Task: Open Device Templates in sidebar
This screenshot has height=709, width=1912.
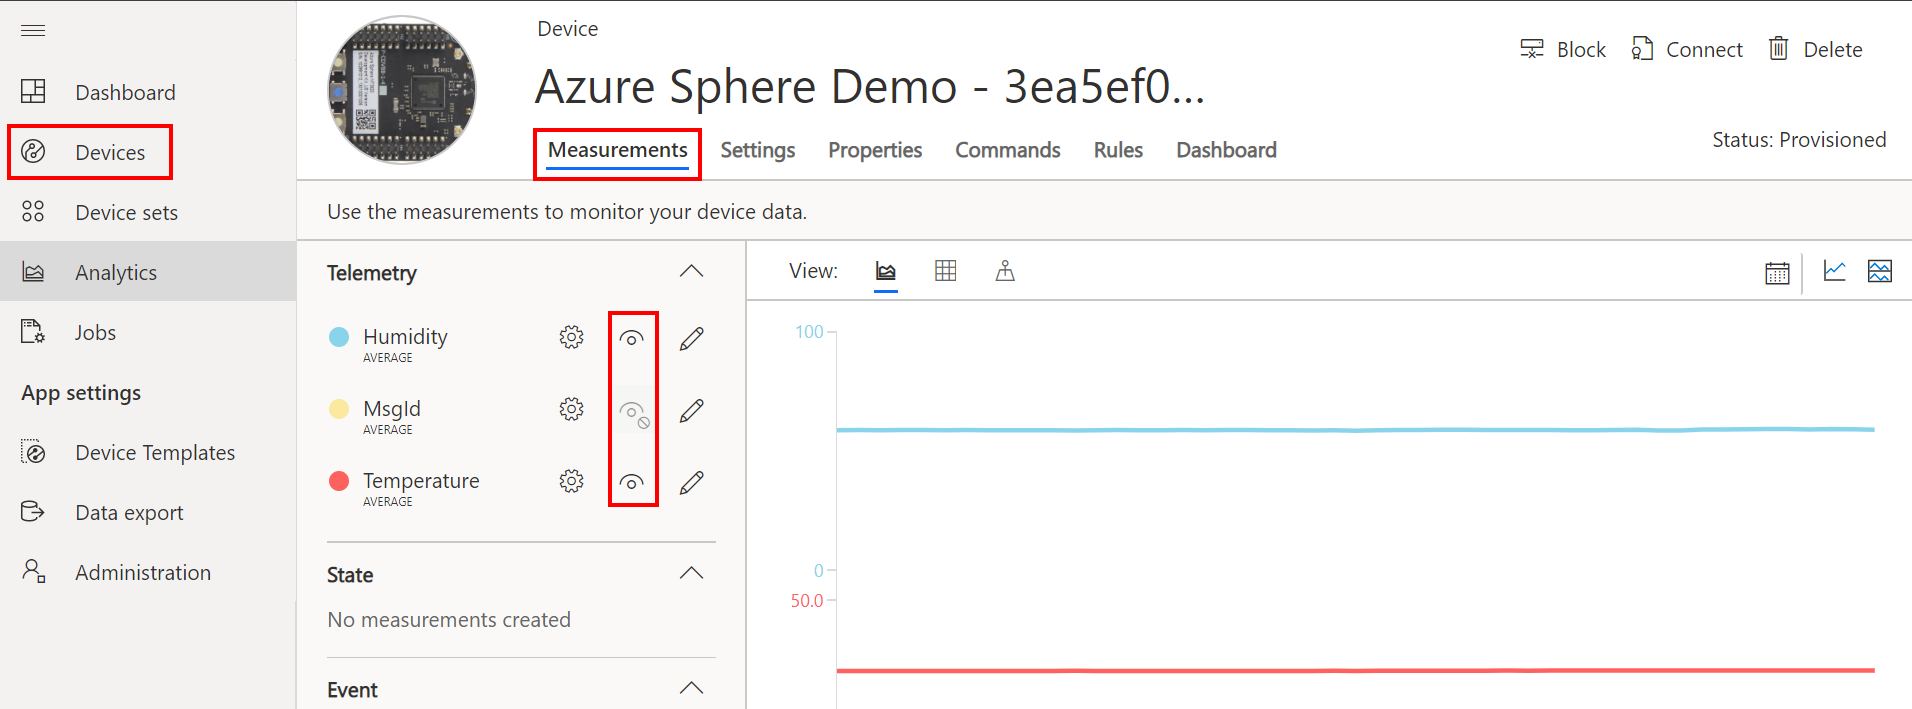Action: [155, 452]
